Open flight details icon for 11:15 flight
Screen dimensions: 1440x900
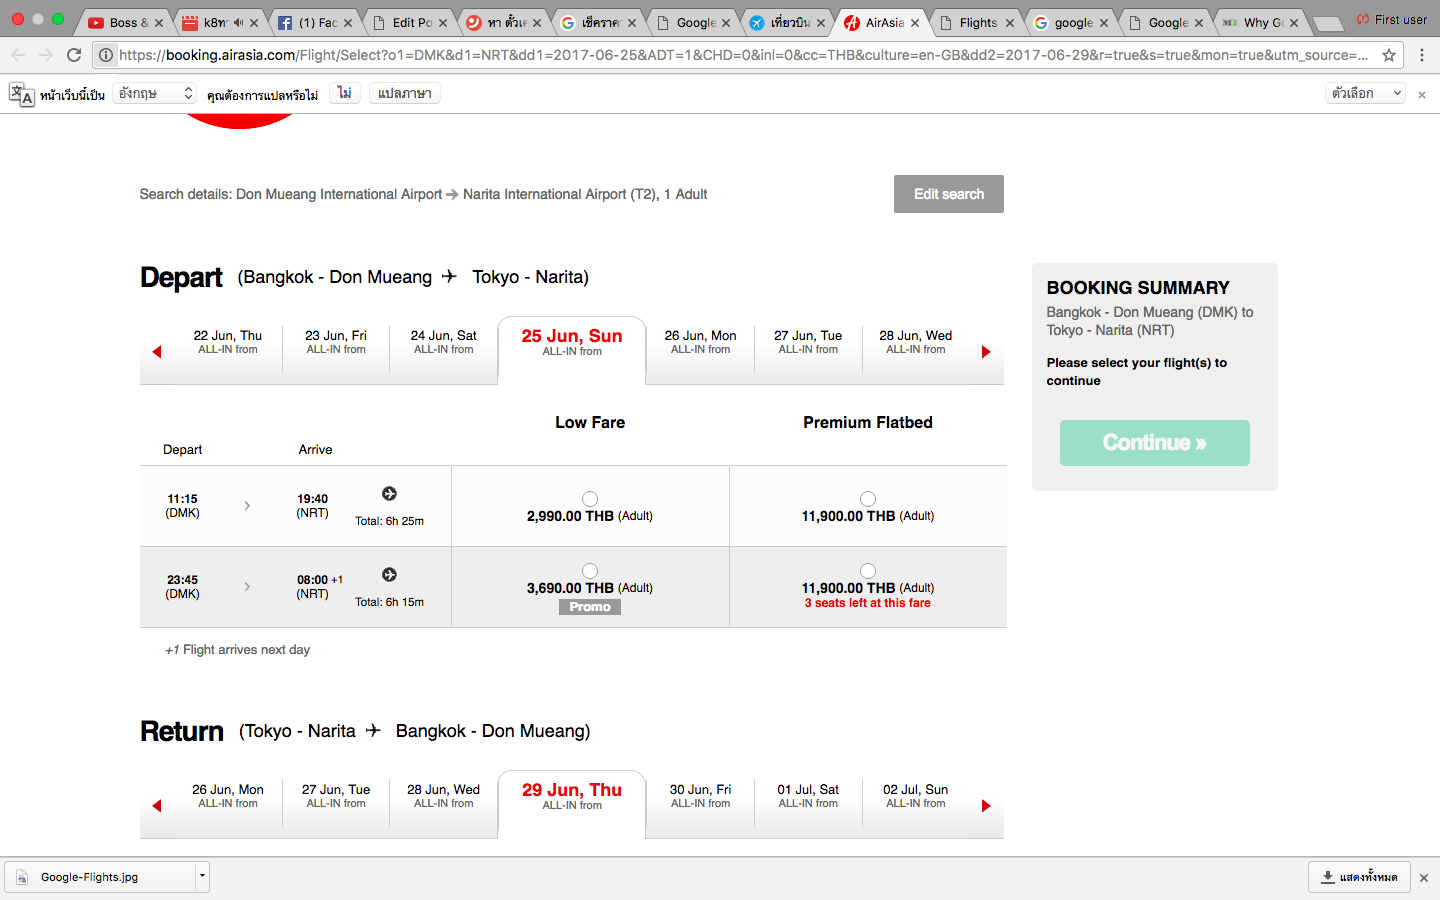pos(390,493)
